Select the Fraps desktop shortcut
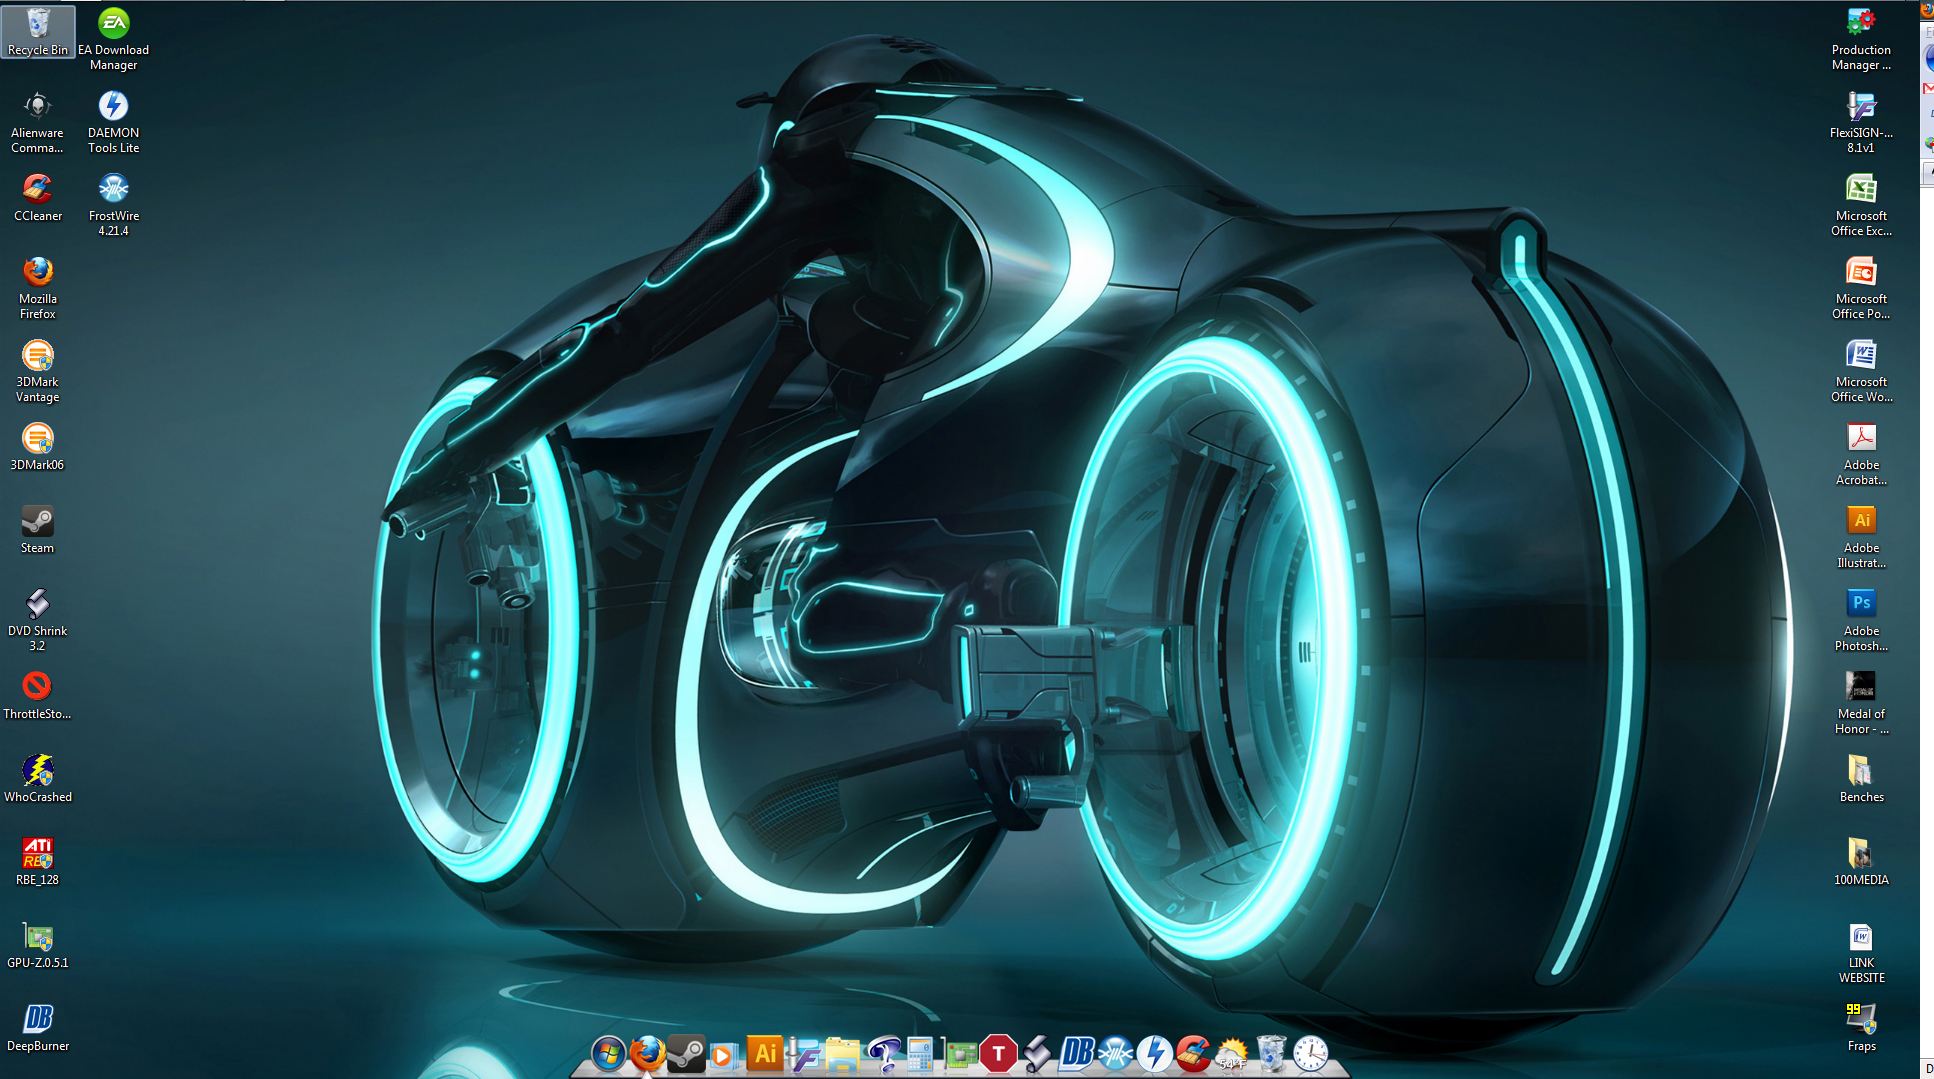Screen dimensions: 1934x1079 click(1861, 1027)
